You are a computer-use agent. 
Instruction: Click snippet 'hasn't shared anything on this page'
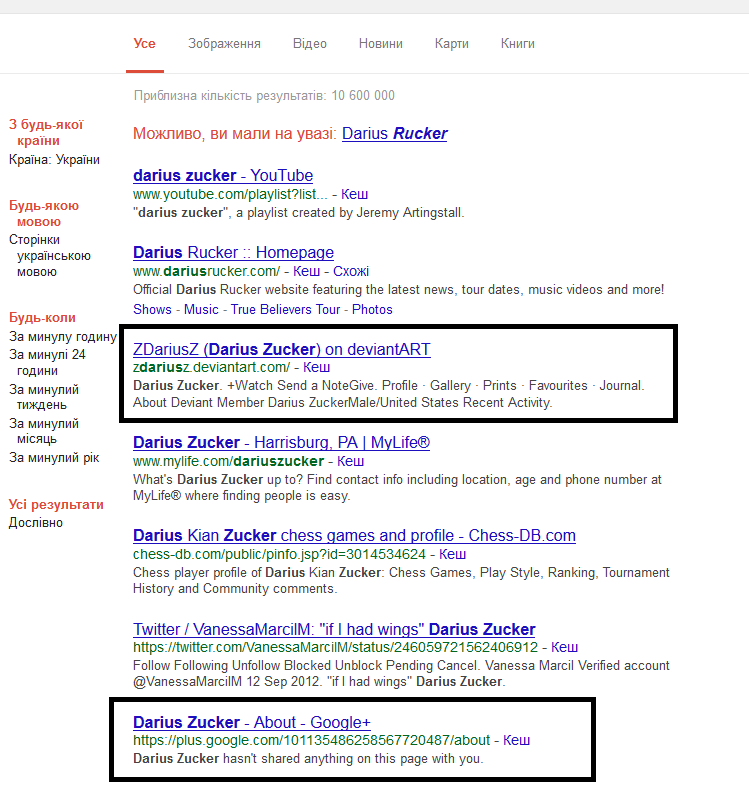[308, 759]
